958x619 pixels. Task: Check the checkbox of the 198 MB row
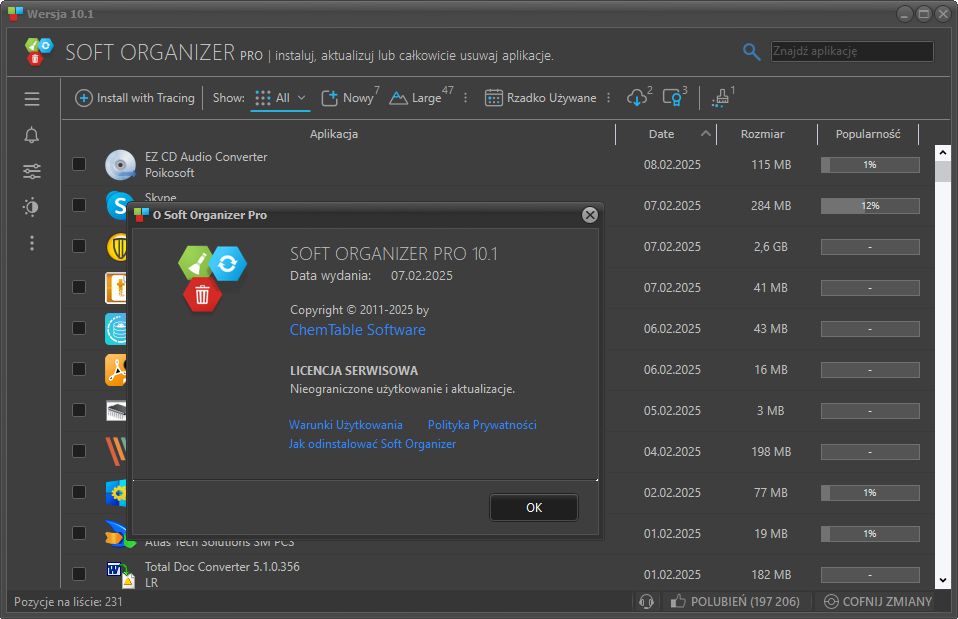(79, 451)
